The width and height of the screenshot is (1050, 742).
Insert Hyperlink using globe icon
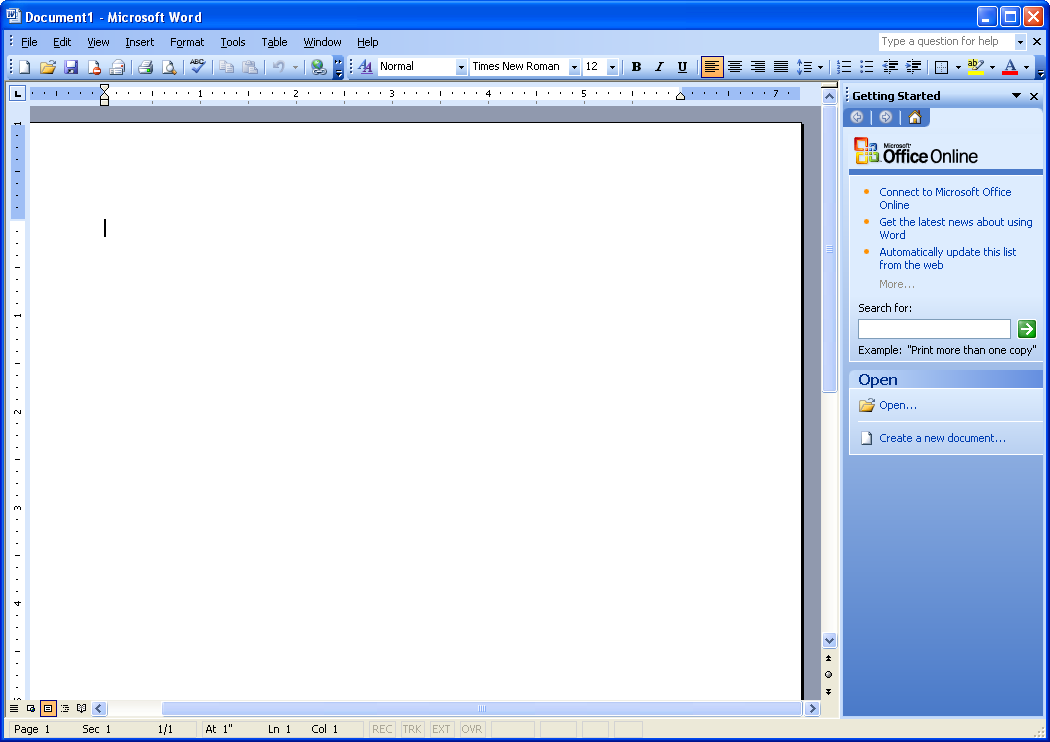(x=319, y=67)
